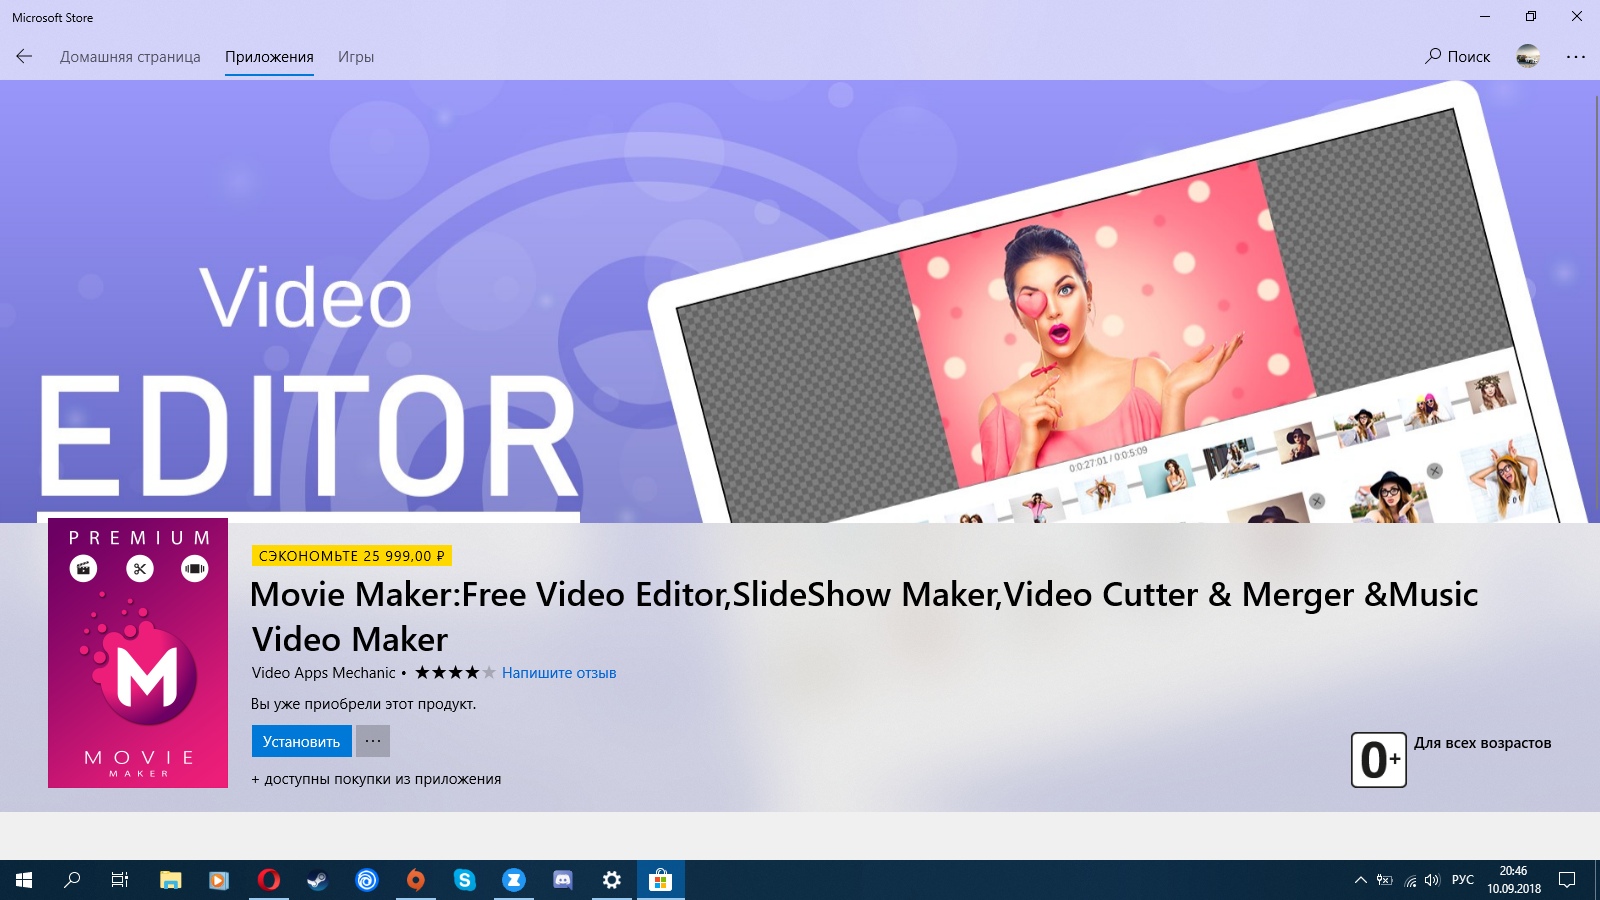Open the Поиск search
Image resolution: width=1600 pixels, height=900 pixels.
point(1457,57)
